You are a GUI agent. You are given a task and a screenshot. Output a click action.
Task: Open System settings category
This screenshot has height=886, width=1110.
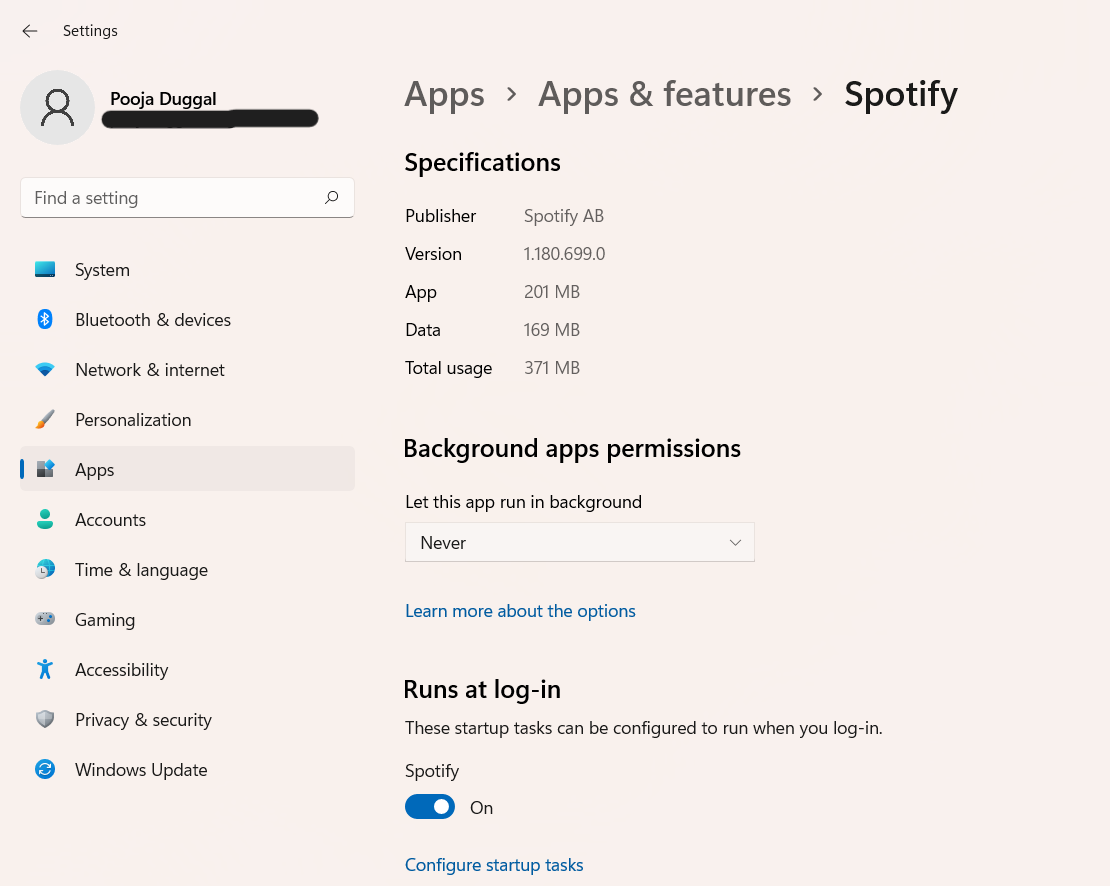click(x=102, y=270)
